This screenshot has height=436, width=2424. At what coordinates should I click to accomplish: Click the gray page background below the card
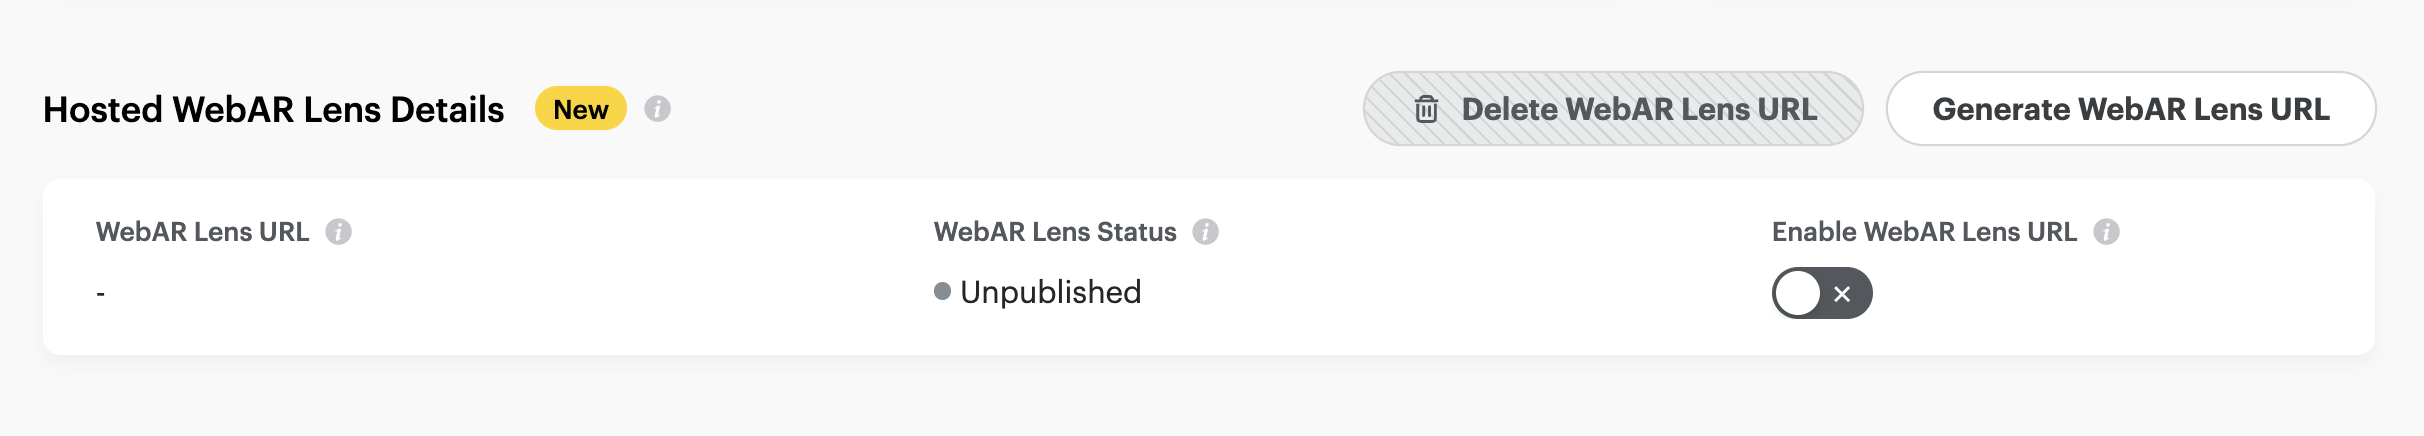[x=1200, y=400]
